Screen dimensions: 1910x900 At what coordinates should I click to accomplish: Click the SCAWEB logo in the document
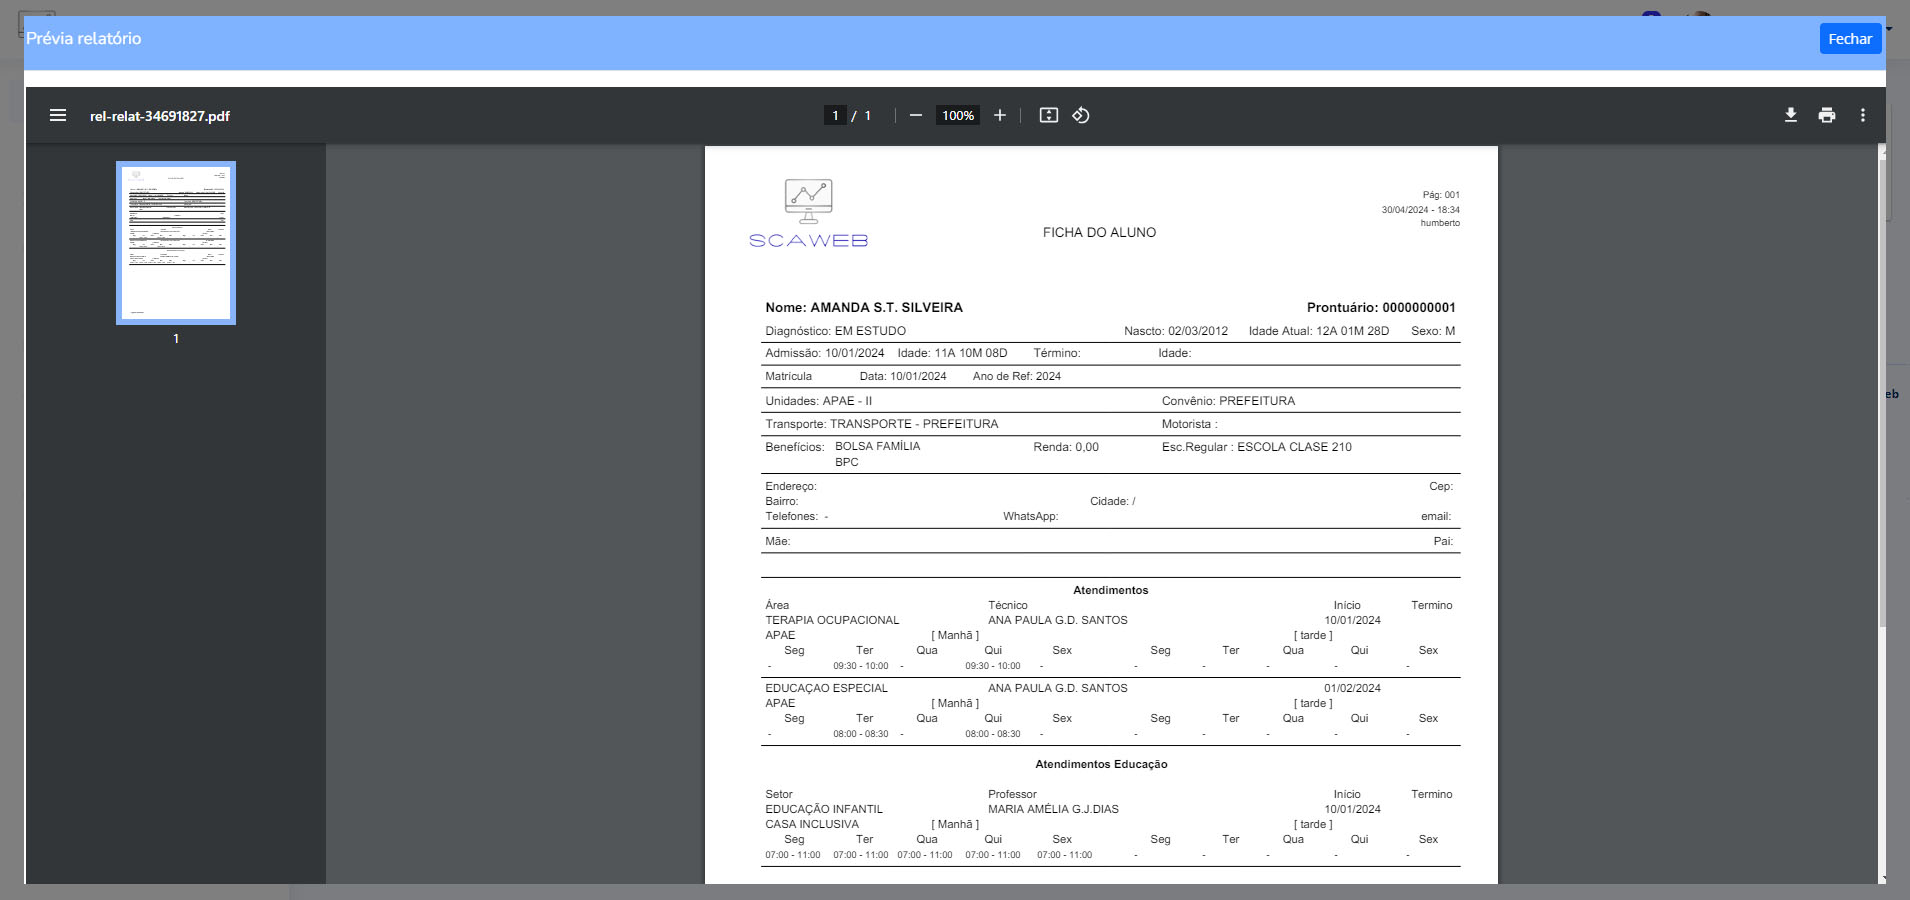coord(808,214)
